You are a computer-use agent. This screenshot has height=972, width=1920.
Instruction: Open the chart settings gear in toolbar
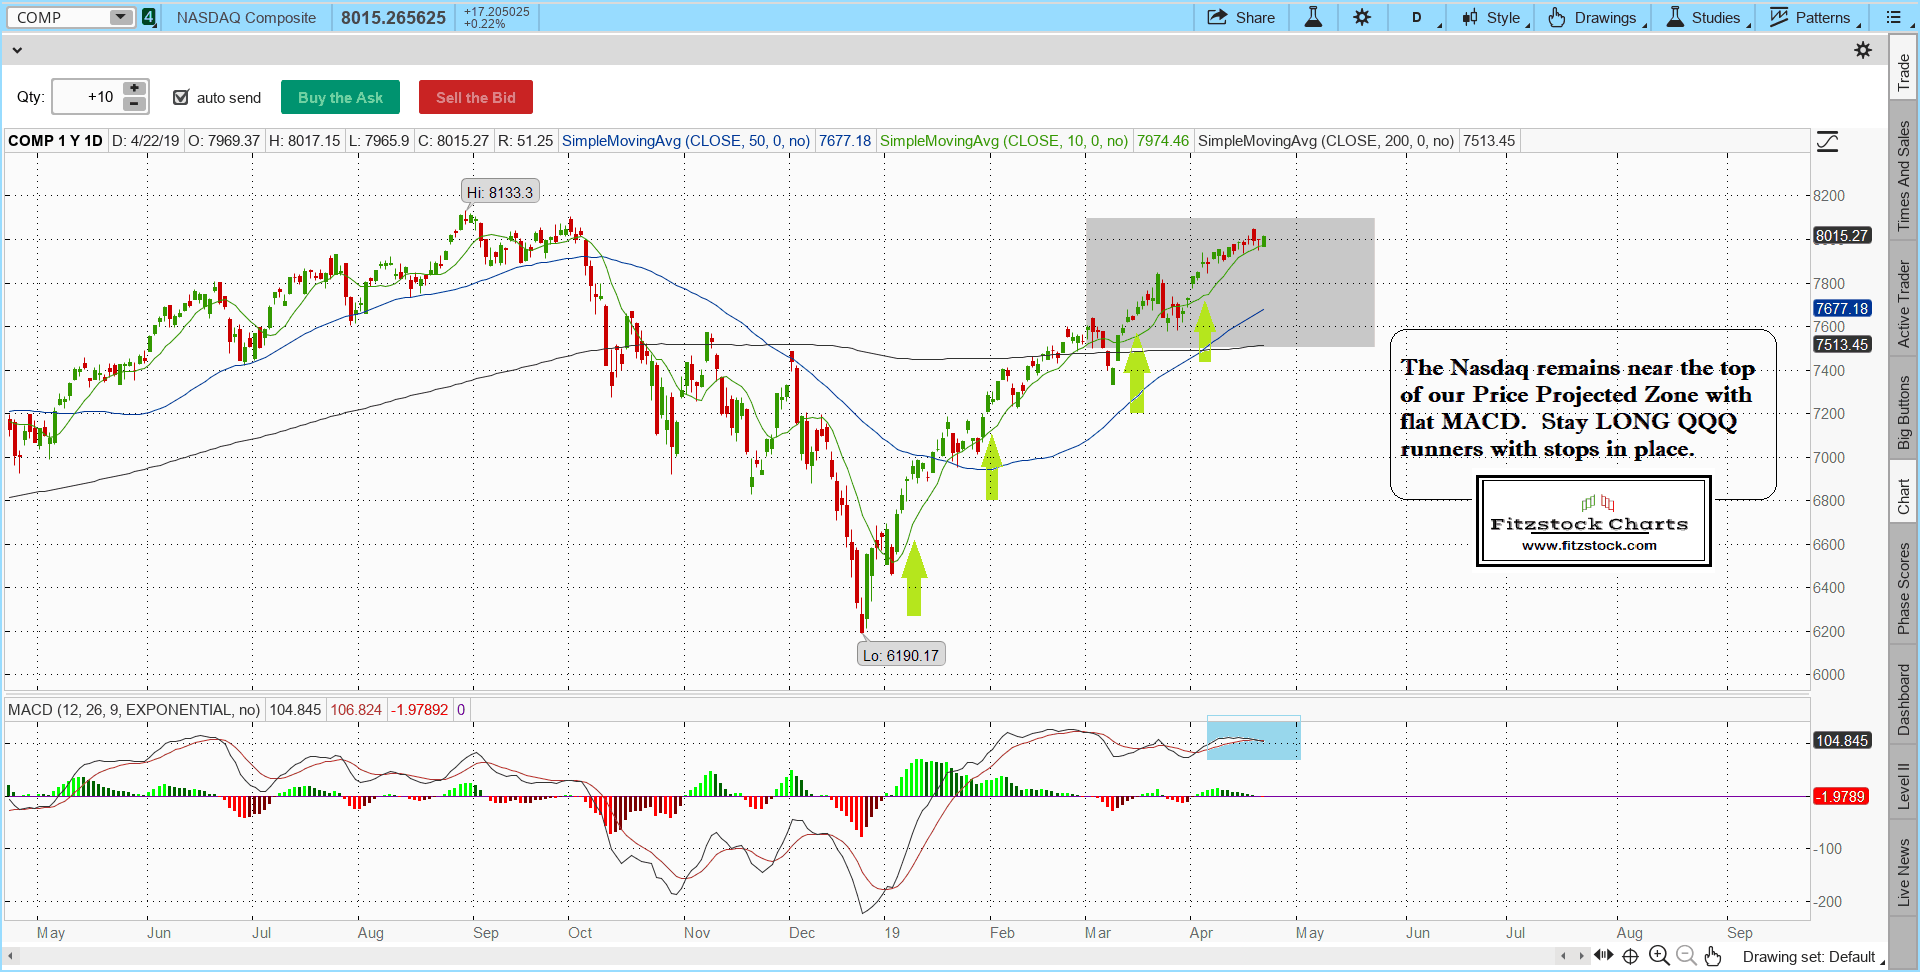(1362, 17)
